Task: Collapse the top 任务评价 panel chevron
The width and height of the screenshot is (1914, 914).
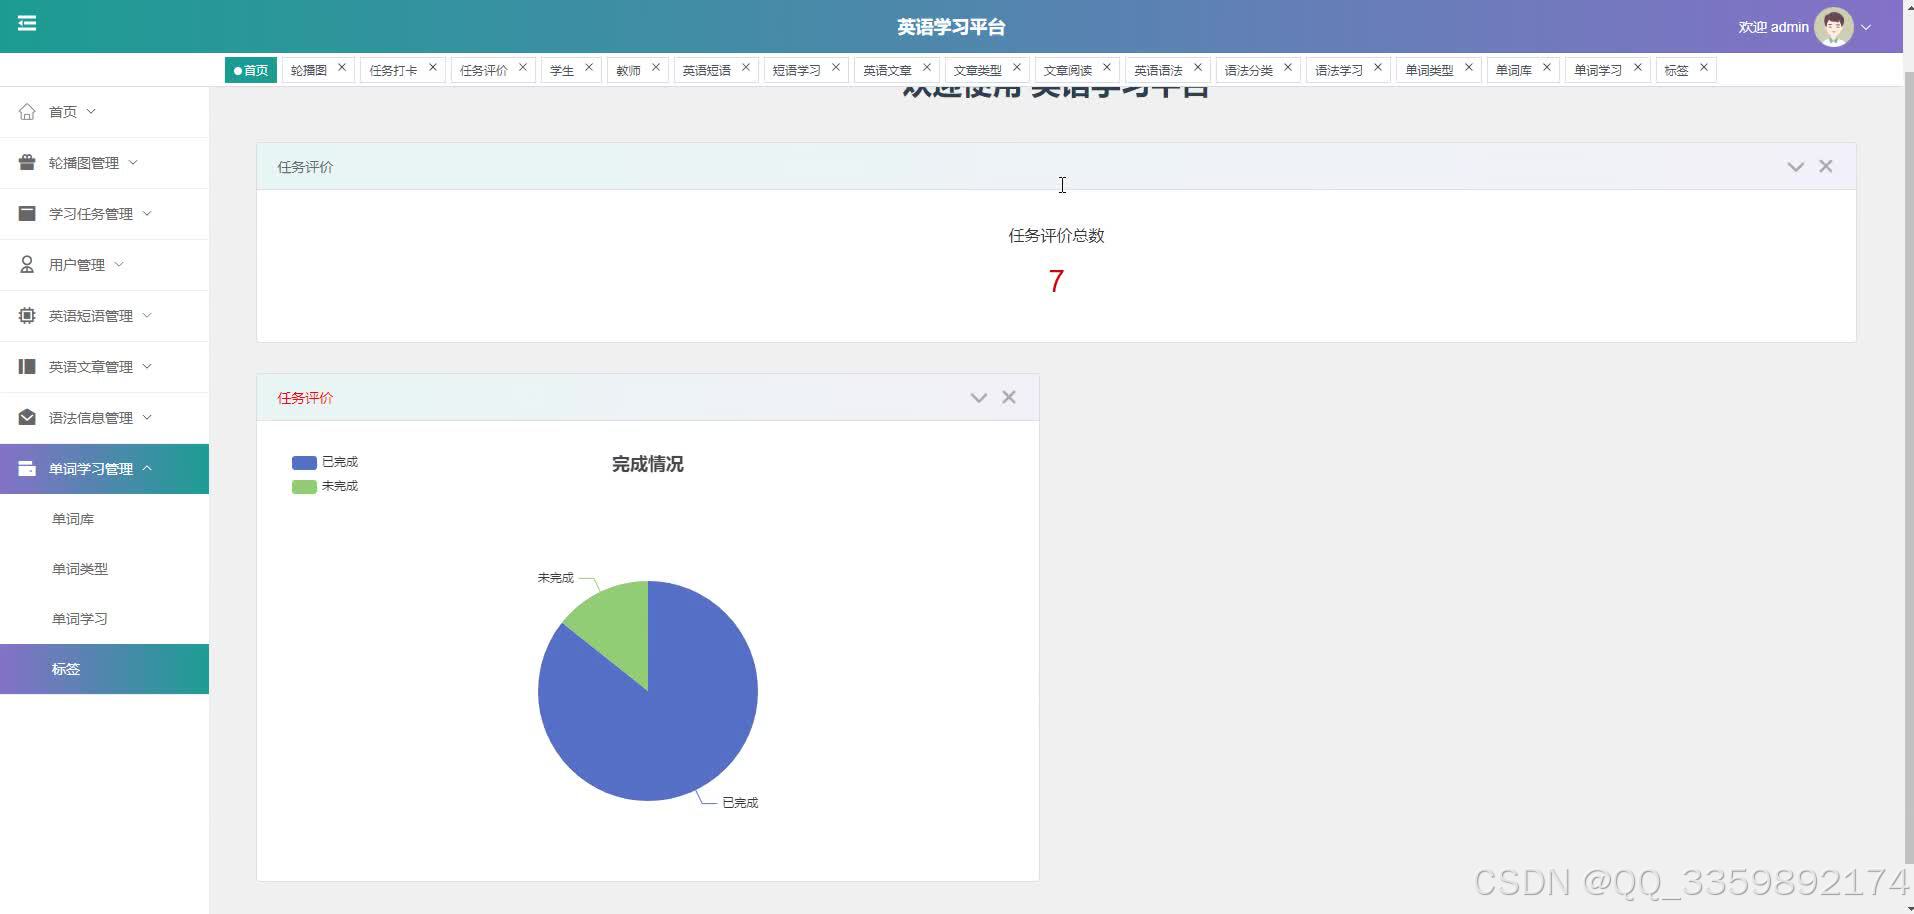Action: [x=1793, y=166]
